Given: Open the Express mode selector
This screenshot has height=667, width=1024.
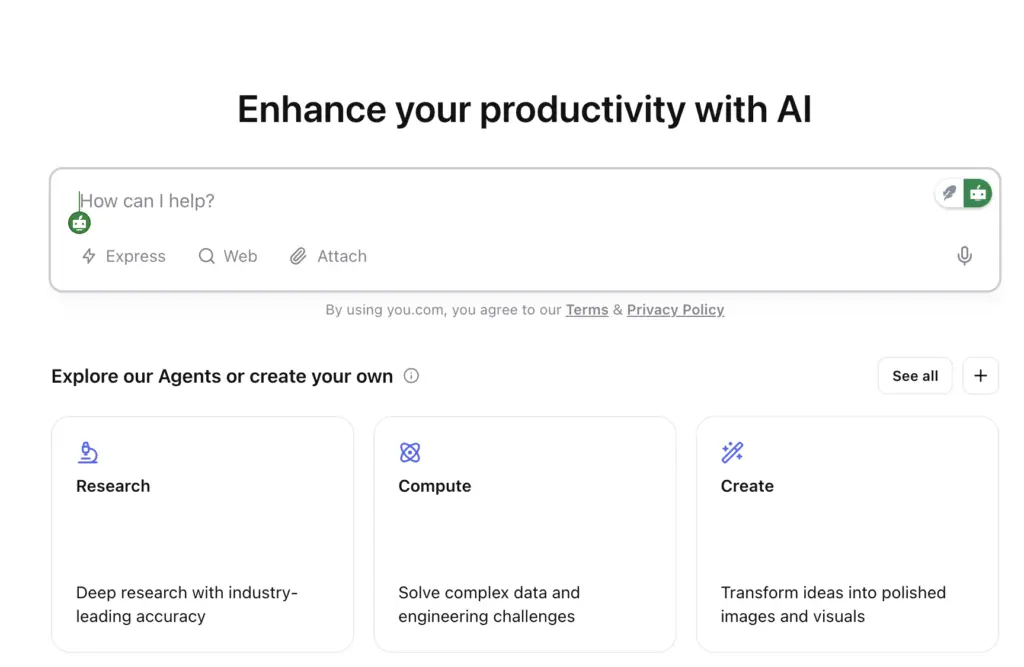Looking at the screenshot, I should tap(124, 256).
